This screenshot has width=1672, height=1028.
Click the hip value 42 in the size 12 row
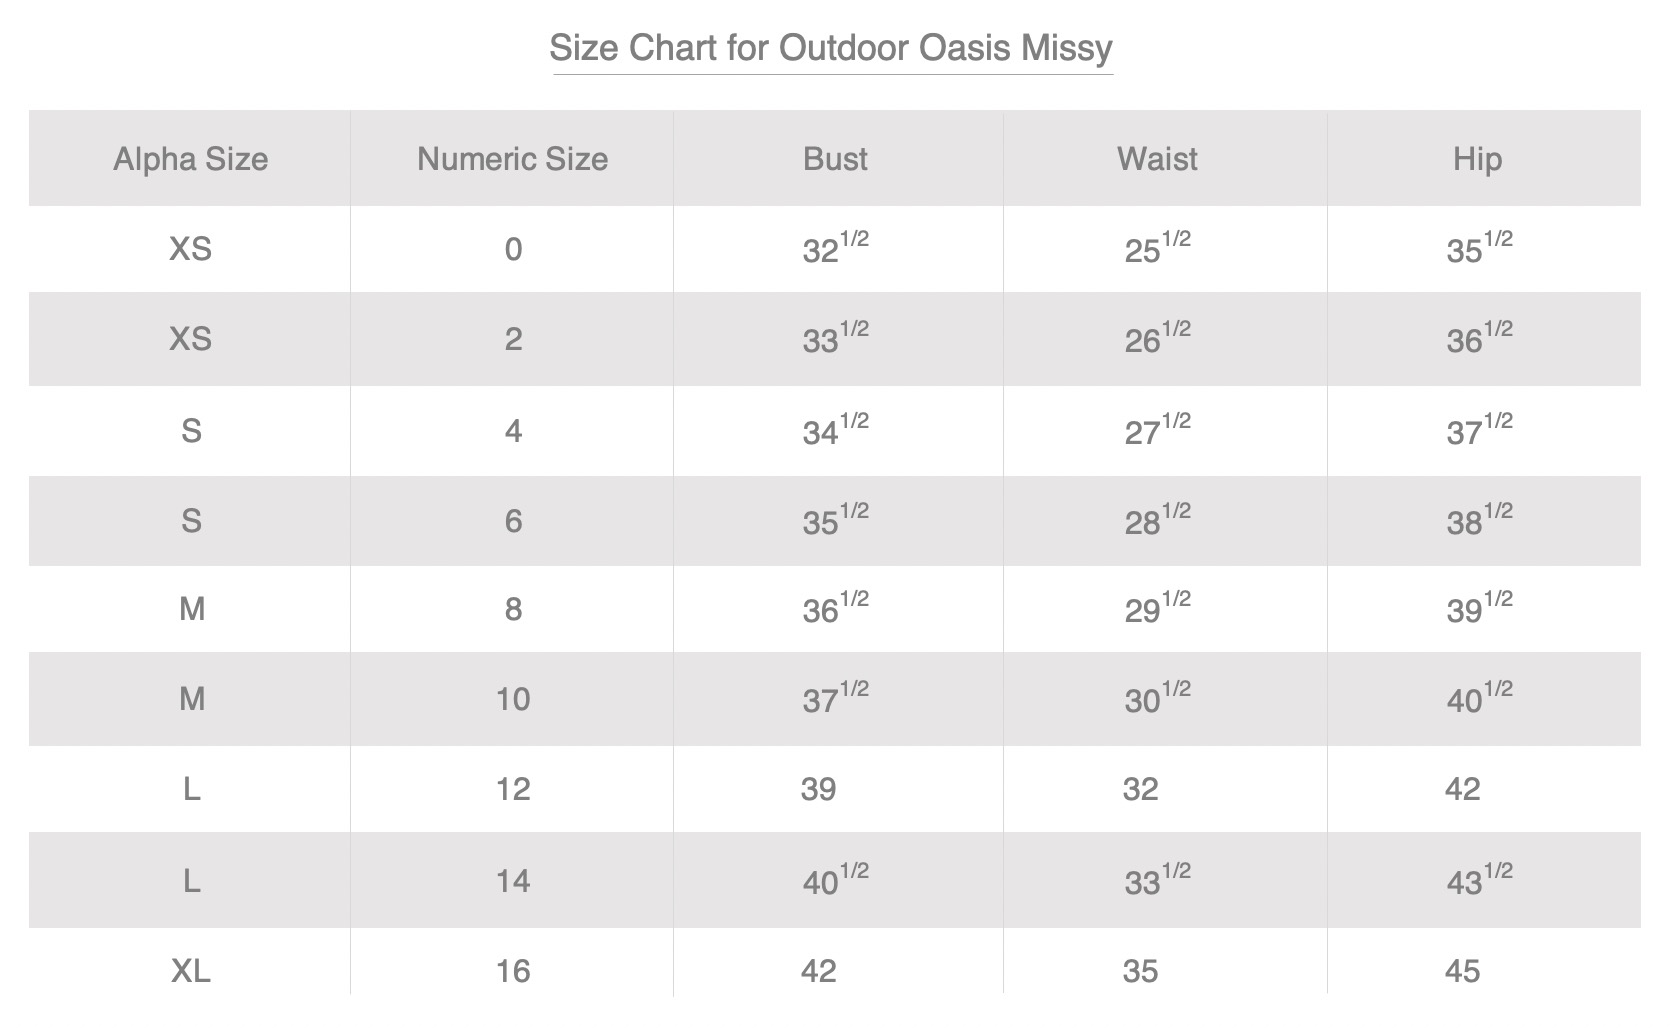pyautogui.click(x=1462, y=789)
